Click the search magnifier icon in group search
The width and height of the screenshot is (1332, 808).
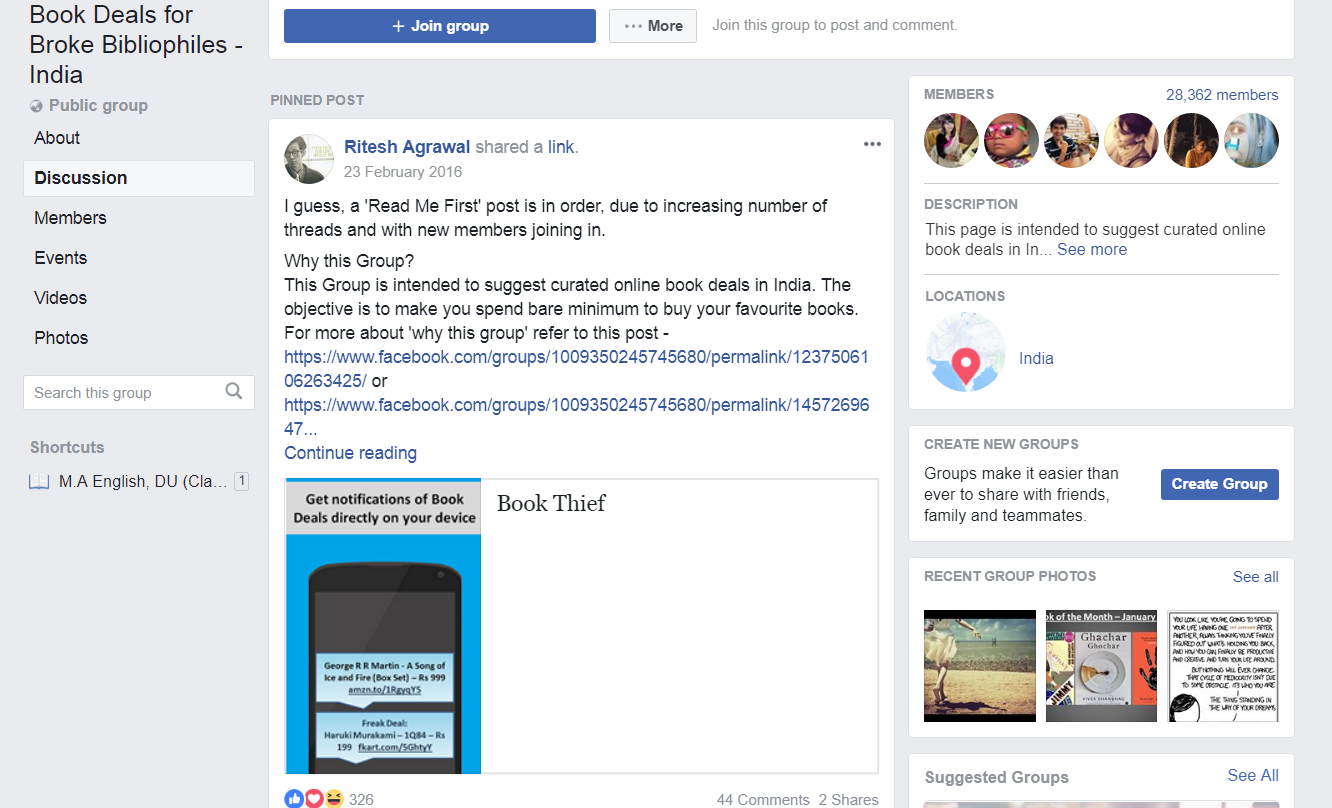point(233,391)
